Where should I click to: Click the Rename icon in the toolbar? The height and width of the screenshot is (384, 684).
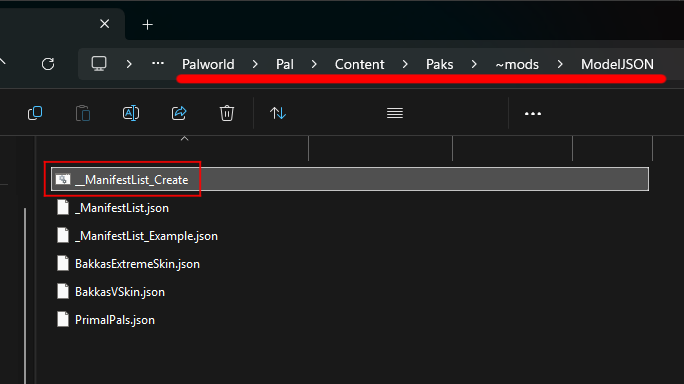[x=131, y=113]
